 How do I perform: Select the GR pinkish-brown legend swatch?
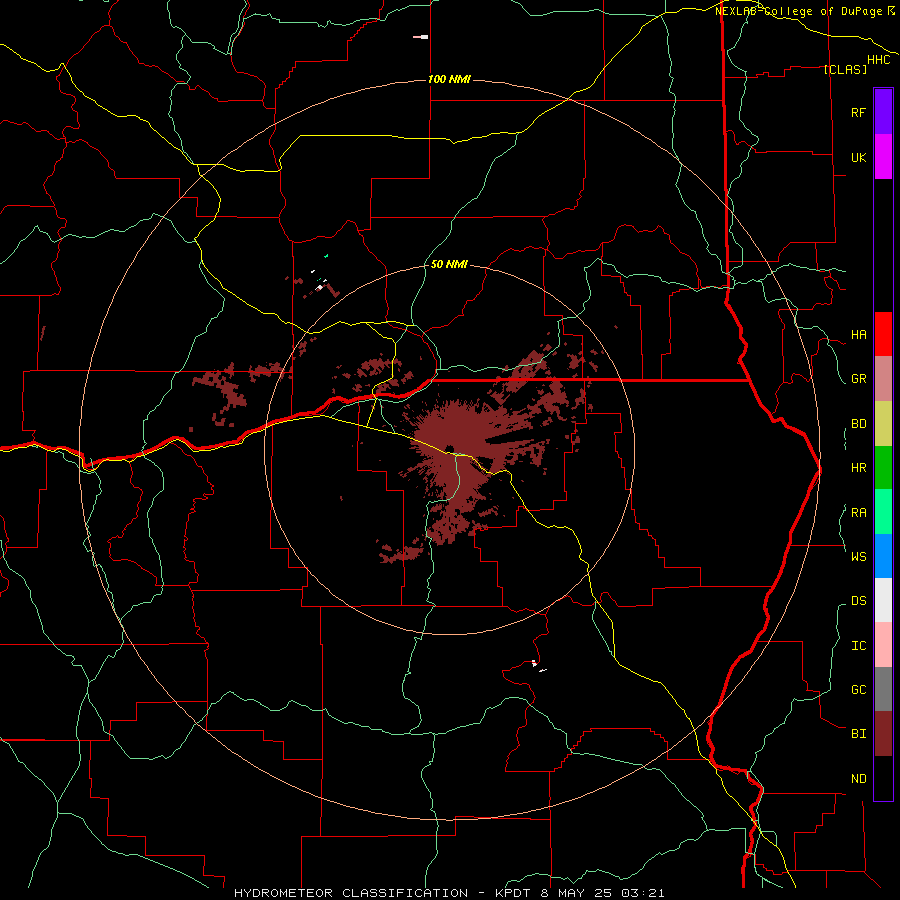tap(883, 379)
